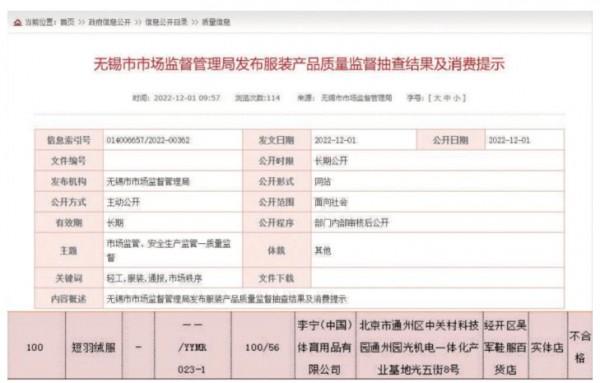The width and height of the screenshot is (600, 383).
Task: Click the 100/56 specification cell
Action: (x=263, y=346)
